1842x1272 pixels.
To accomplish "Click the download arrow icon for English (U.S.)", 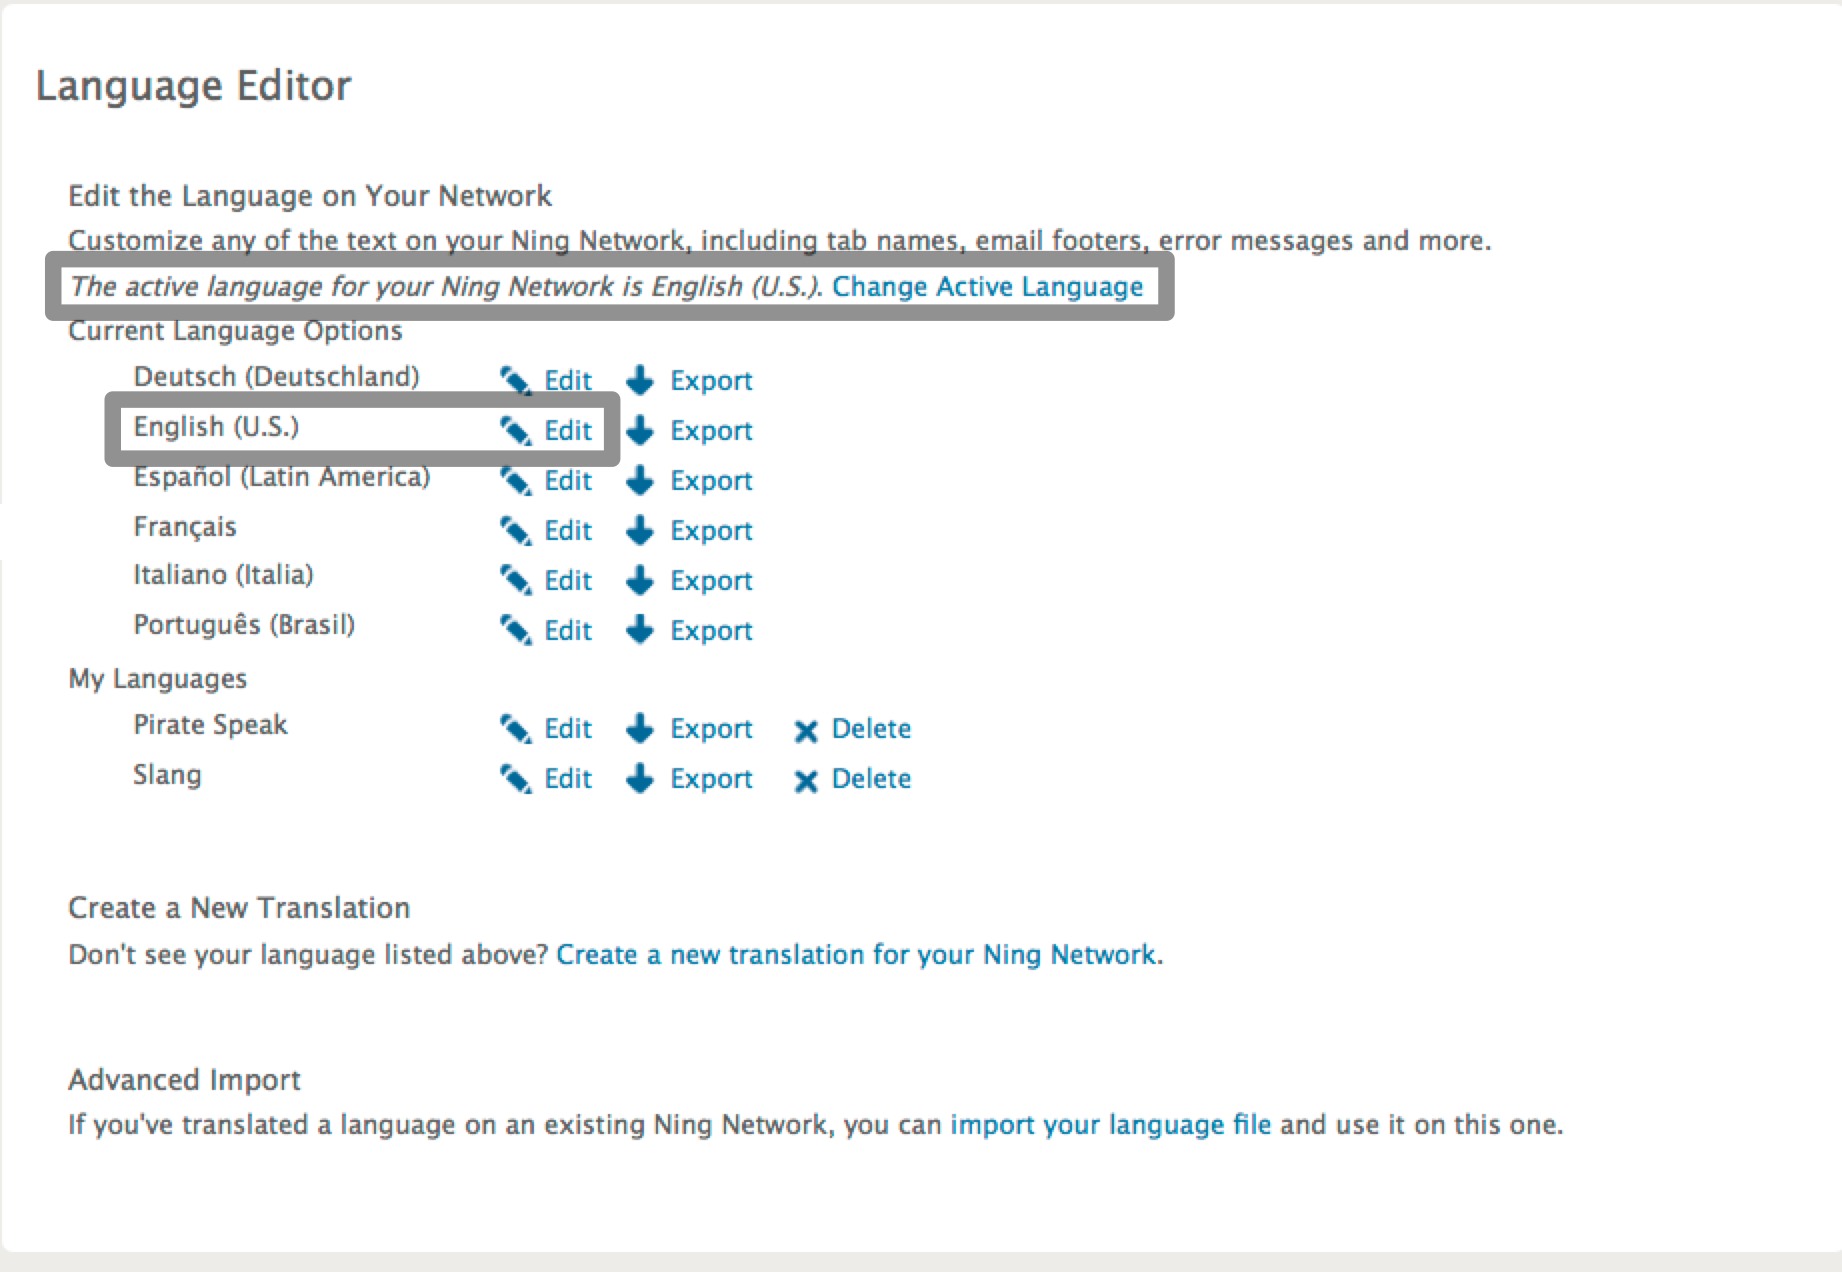I will pos(640,430).
